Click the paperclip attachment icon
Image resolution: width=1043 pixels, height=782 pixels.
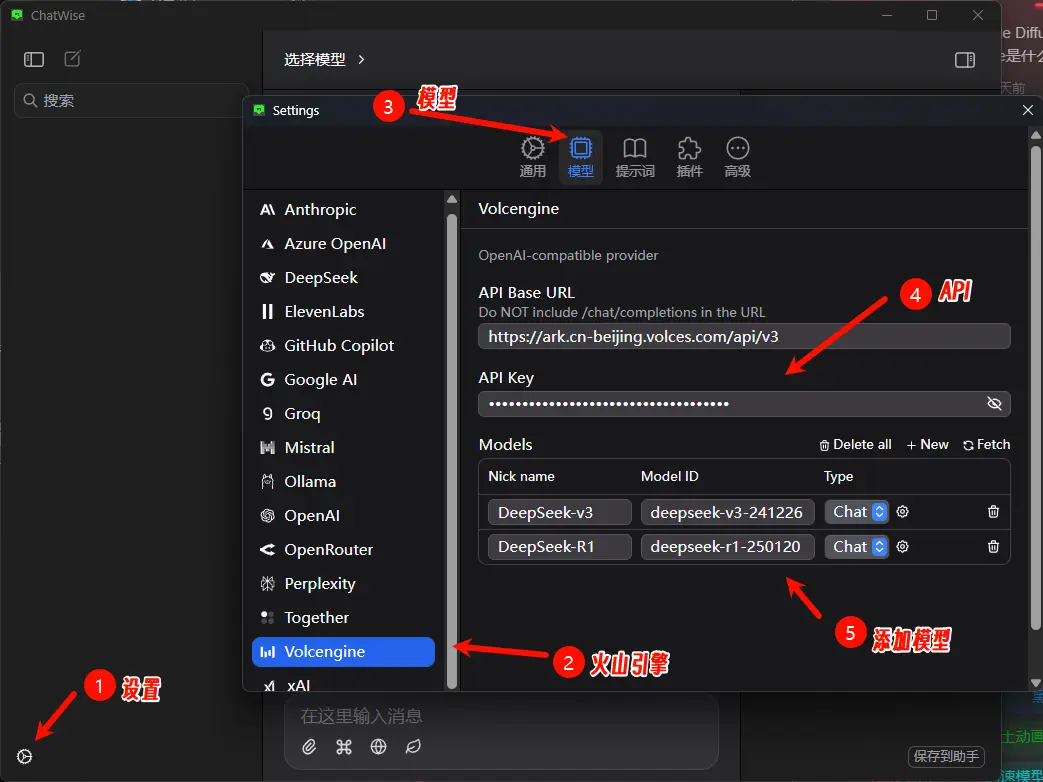(310, 746)
